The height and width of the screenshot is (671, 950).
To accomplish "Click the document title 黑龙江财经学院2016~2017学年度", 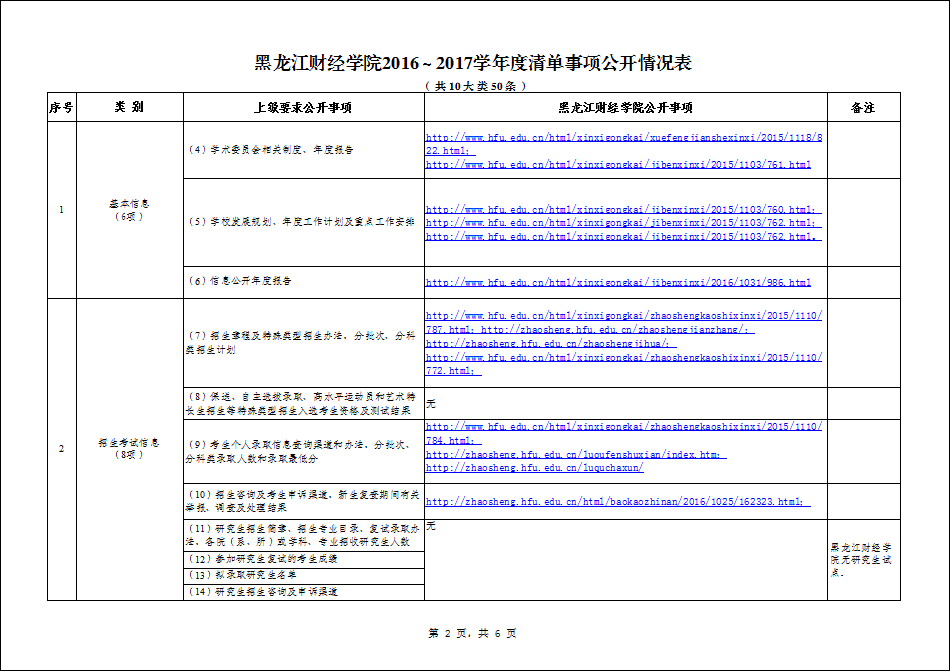I will point(473,64).
